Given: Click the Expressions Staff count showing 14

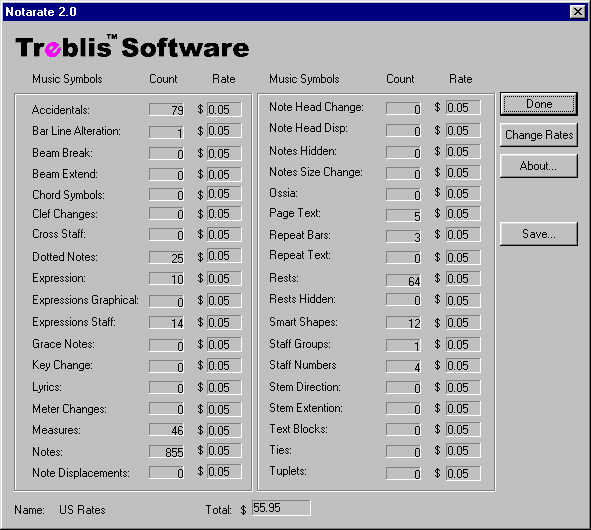Looking at the screenshot, I should [167, 323].
